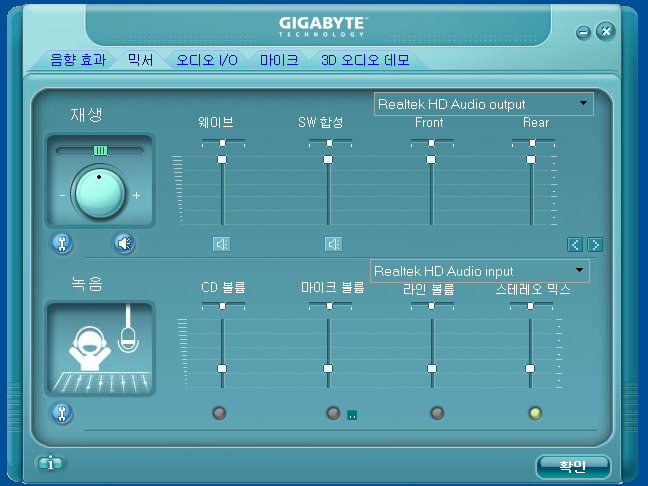Click the recording DJ mixer illustration

[100, 348]
